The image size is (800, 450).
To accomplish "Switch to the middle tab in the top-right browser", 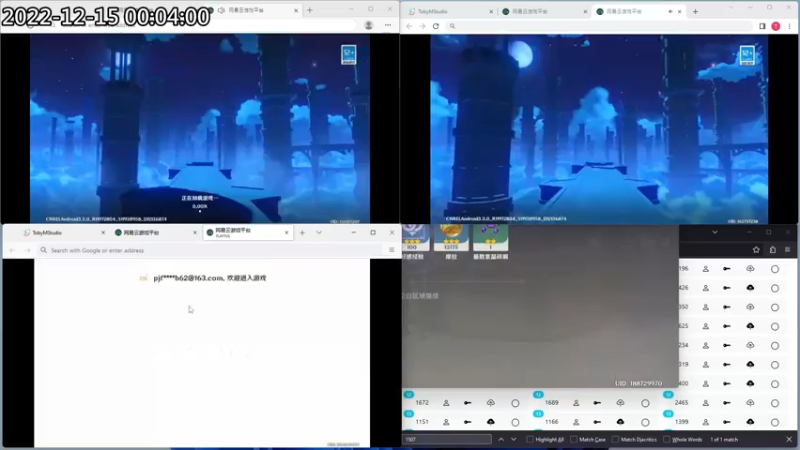I will click(542, 11).
